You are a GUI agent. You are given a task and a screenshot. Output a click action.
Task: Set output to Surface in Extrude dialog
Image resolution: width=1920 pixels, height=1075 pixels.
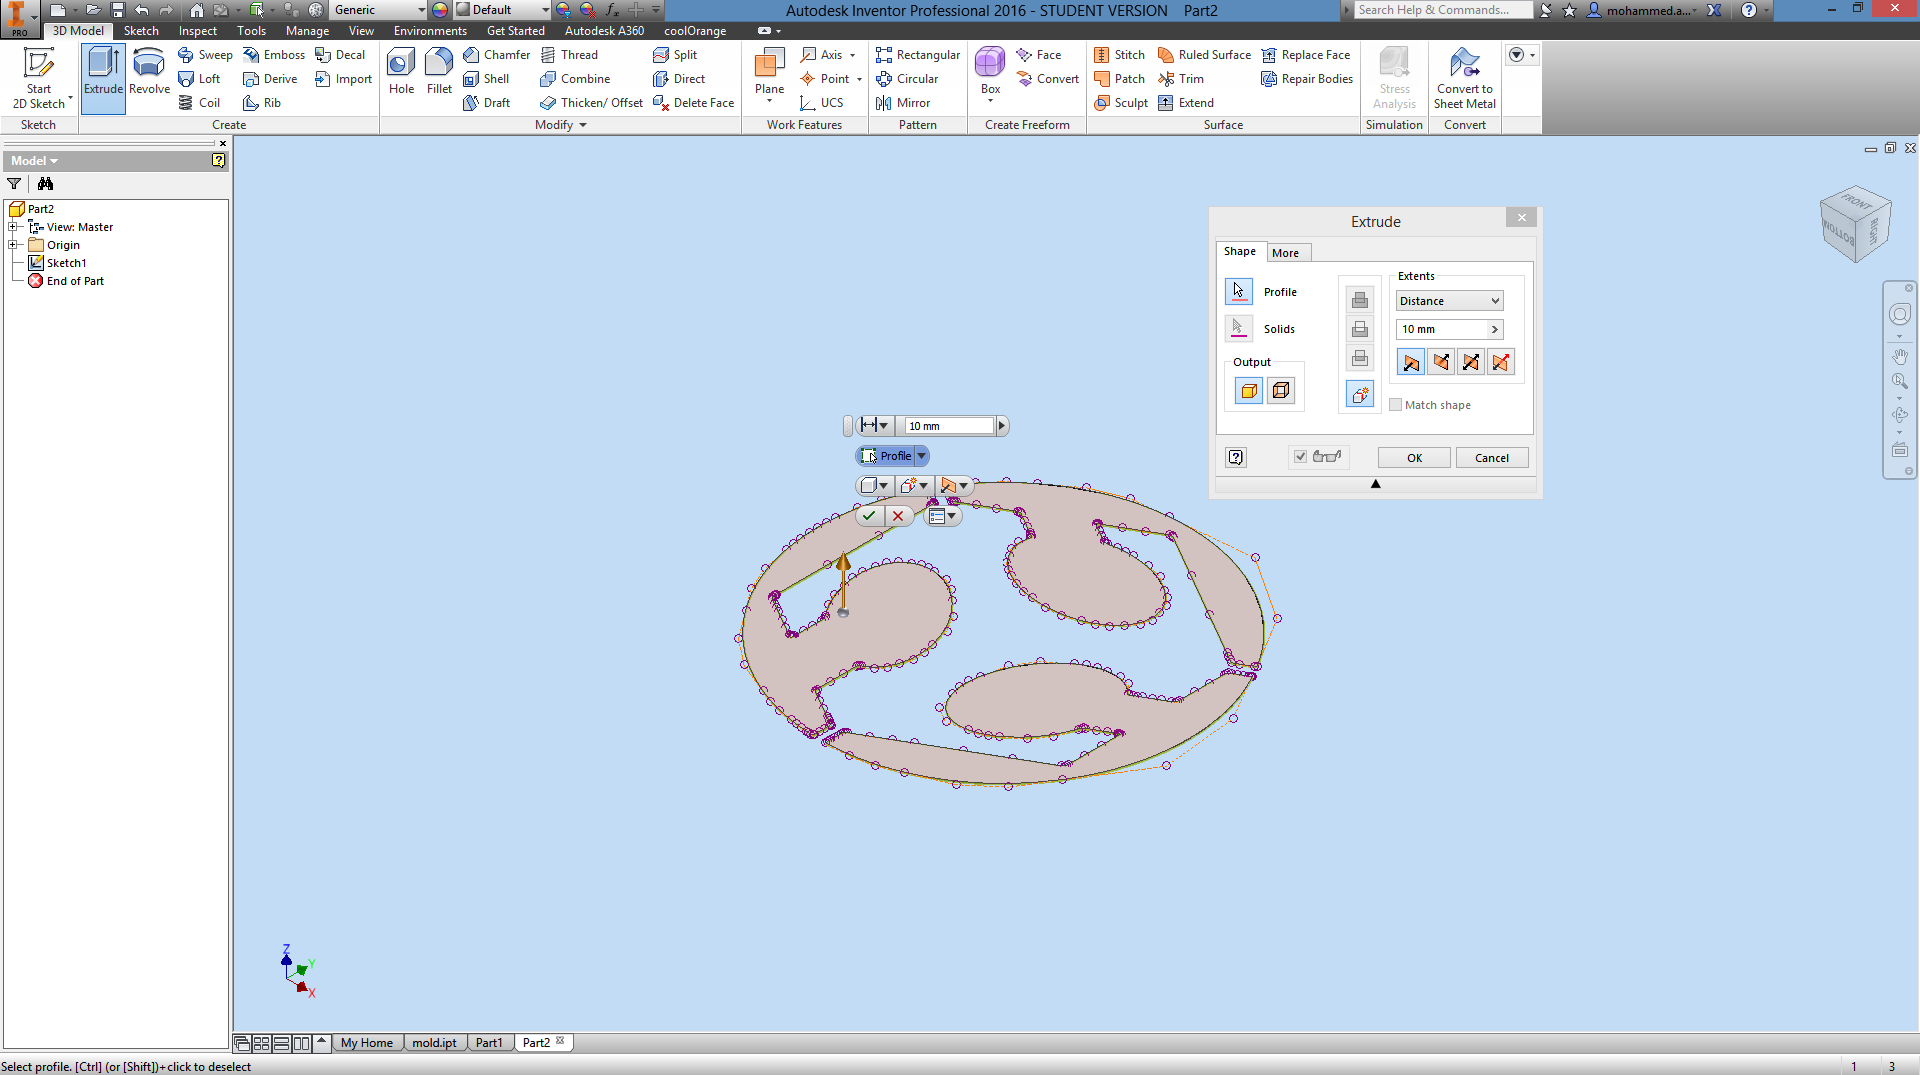[x=1281, y=391]
